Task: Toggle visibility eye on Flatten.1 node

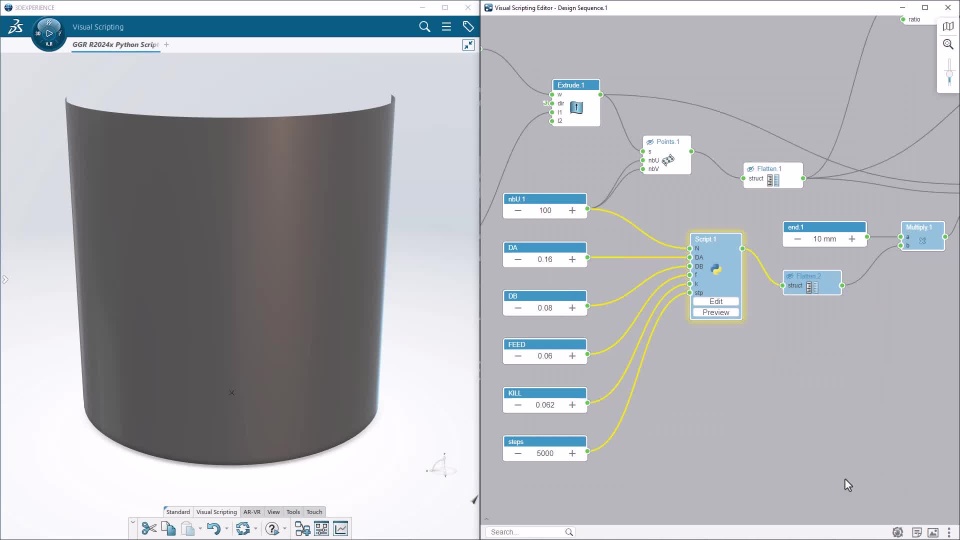Action: coord(750,169)
